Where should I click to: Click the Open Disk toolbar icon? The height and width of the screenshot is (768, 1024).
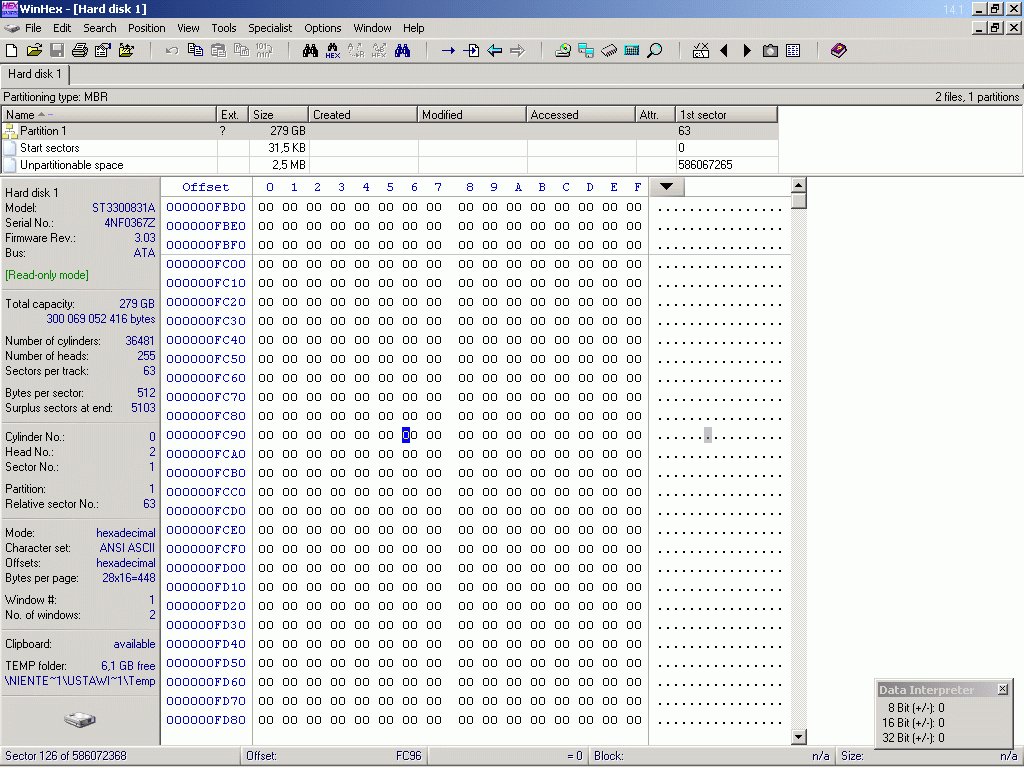pyautogui.click(x=563, y=50)
